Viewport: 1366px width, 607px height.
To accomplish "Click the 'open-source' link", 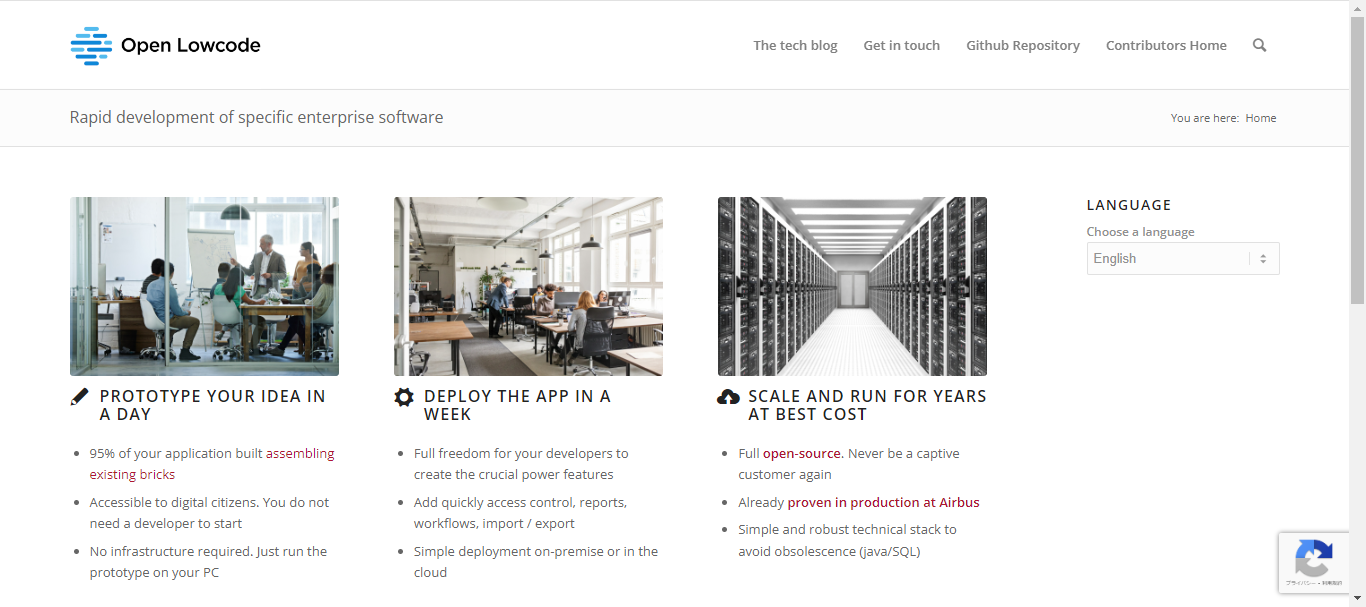I will coord(803,453).
